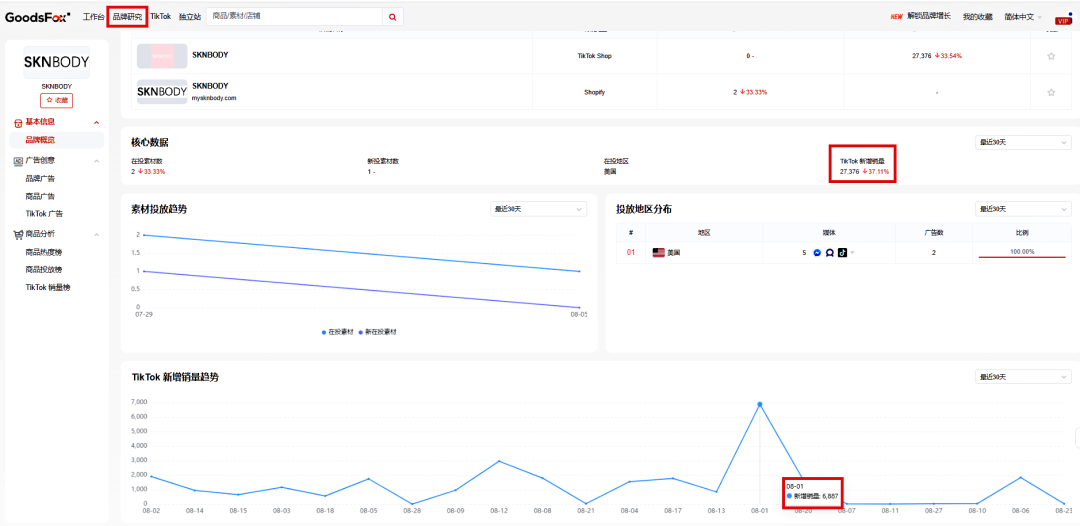The height and width of the screenshot is (526, 1080).
Task: Open 商品广告 in the sidebar
Action: coord(40,196)
